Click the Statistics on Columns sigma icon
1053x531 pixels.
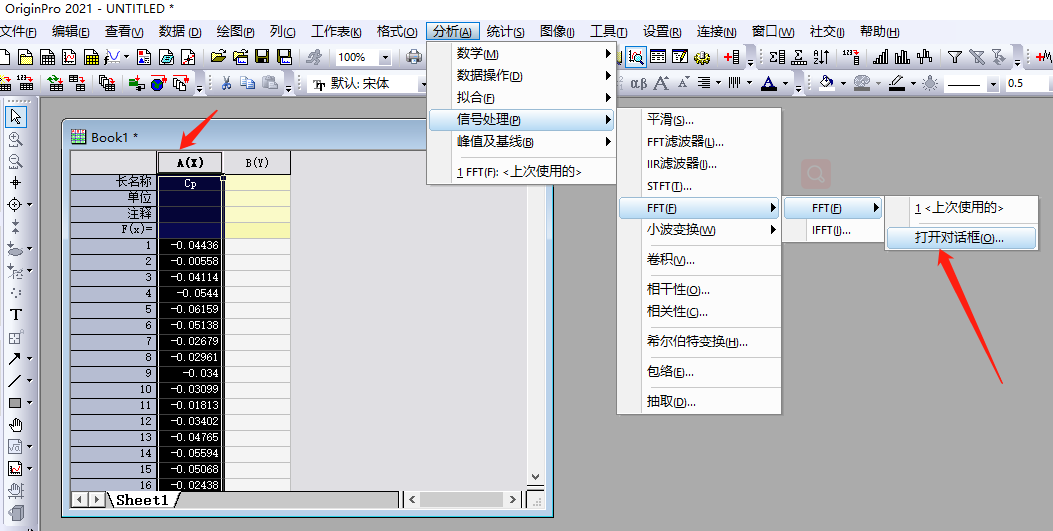(777, 57)
